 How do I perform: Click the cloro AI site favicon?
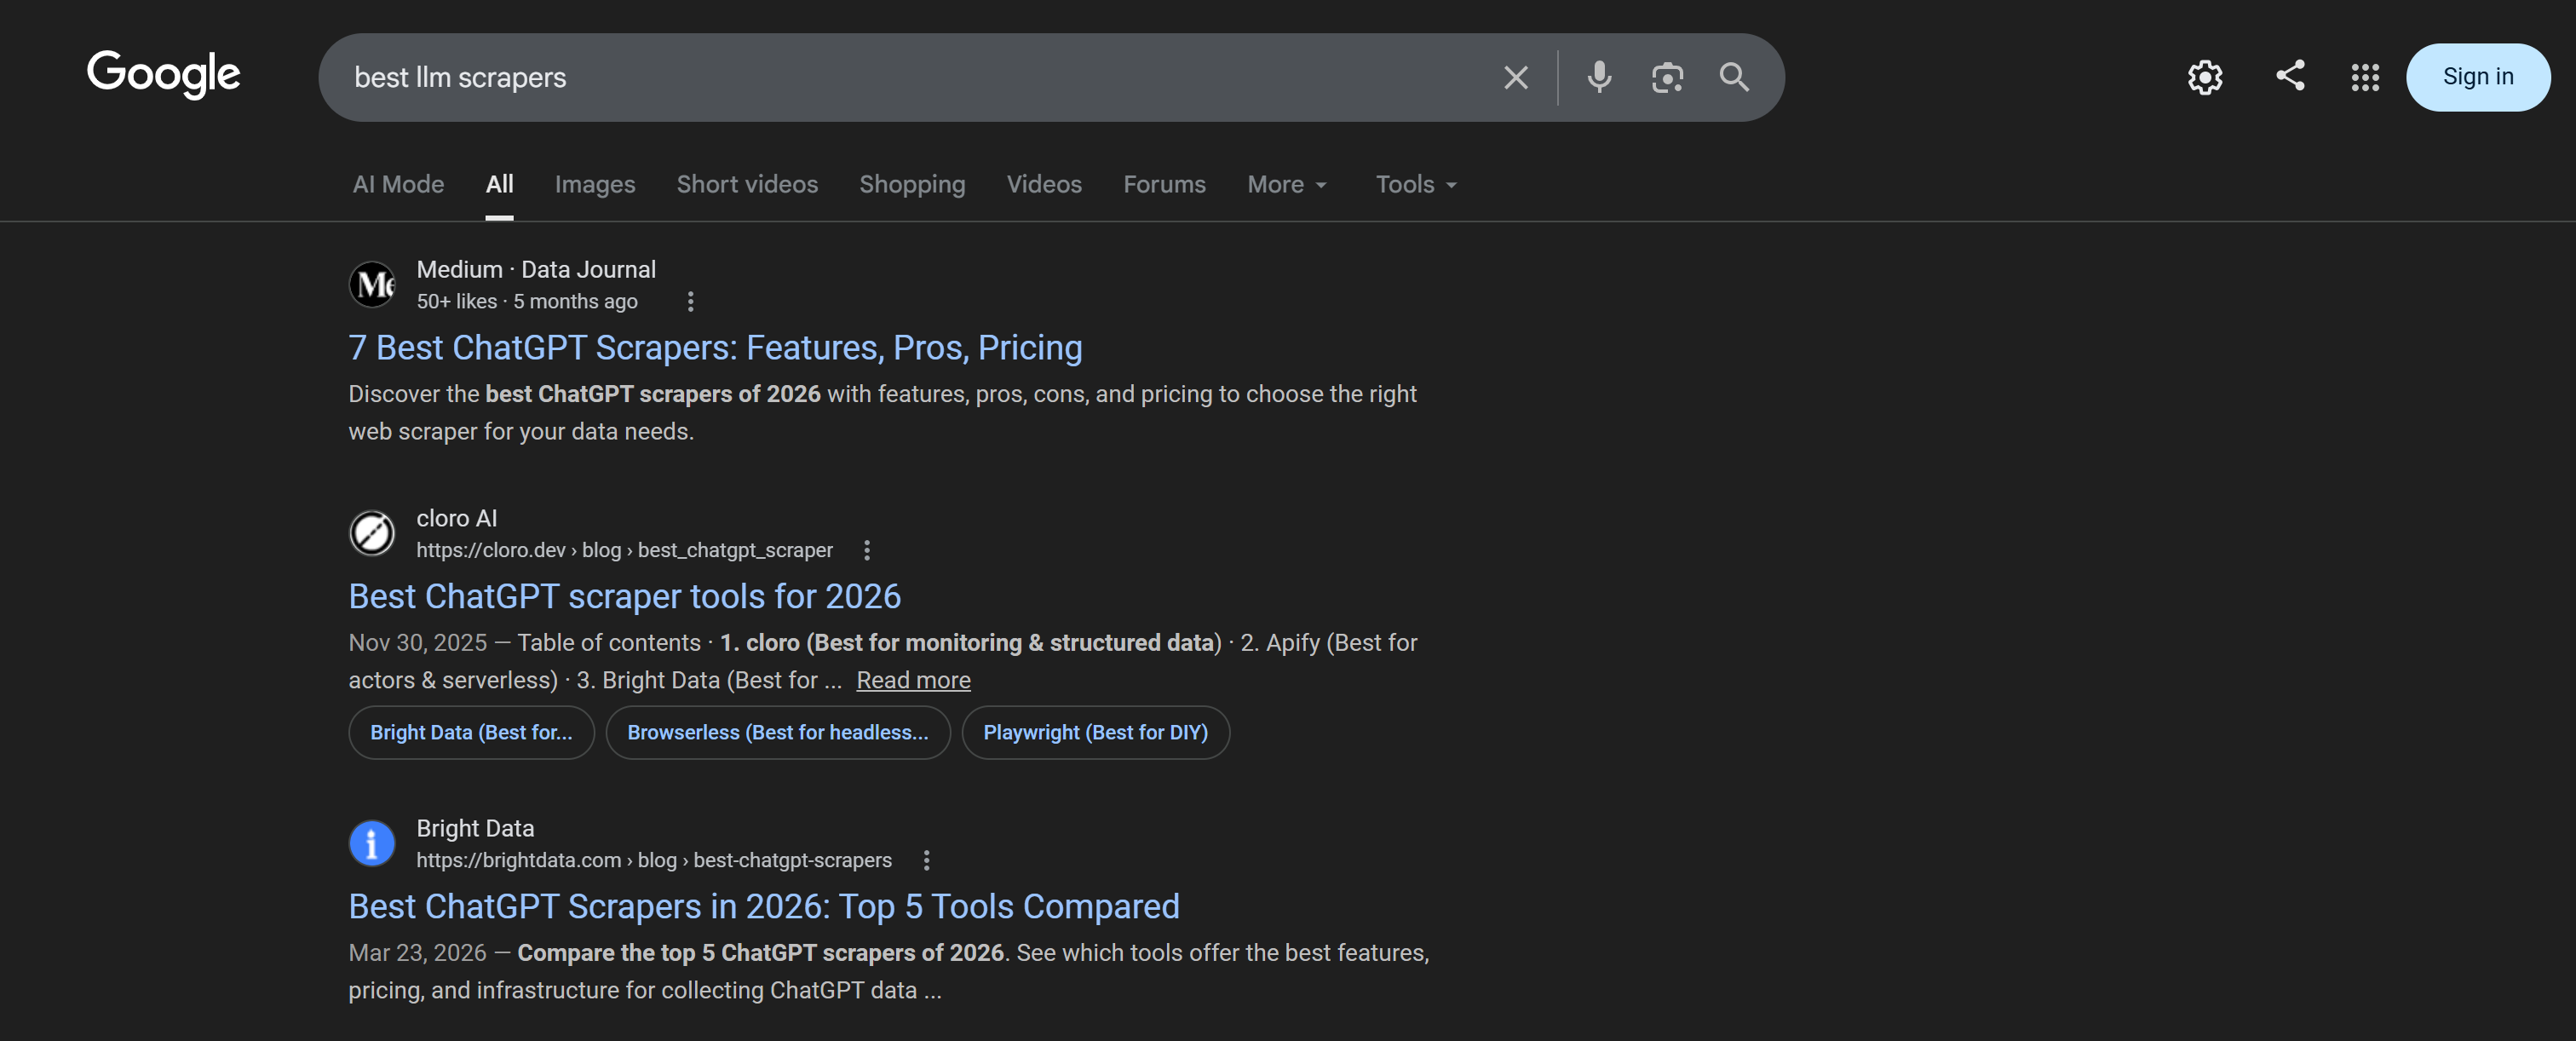372,533
